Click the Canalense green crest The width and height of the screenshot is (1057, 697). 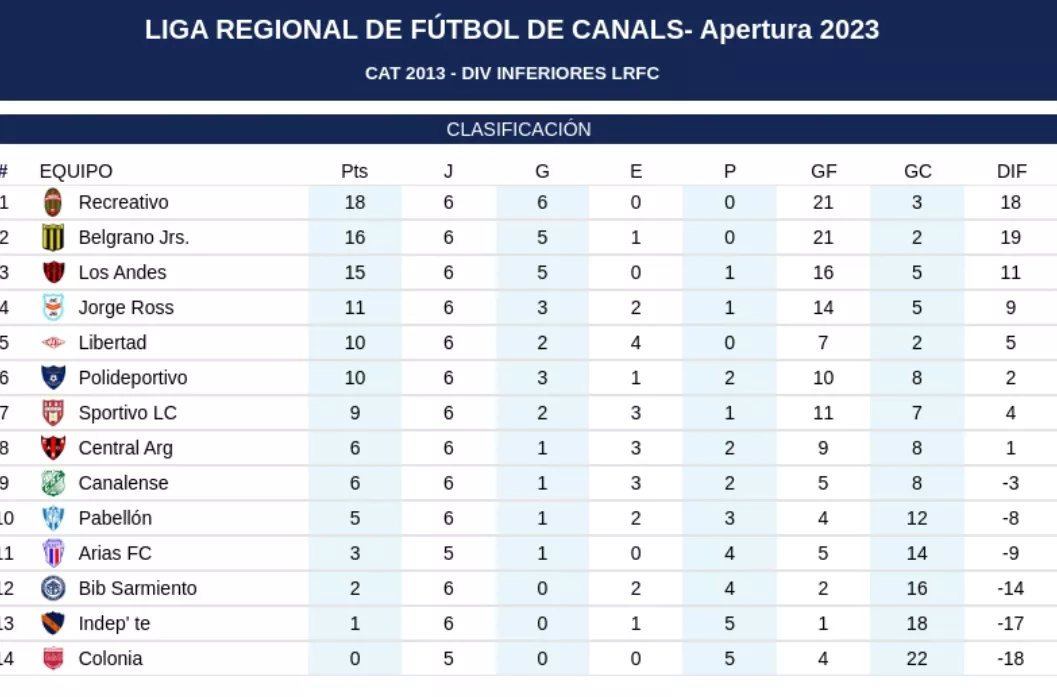(53, 483)
